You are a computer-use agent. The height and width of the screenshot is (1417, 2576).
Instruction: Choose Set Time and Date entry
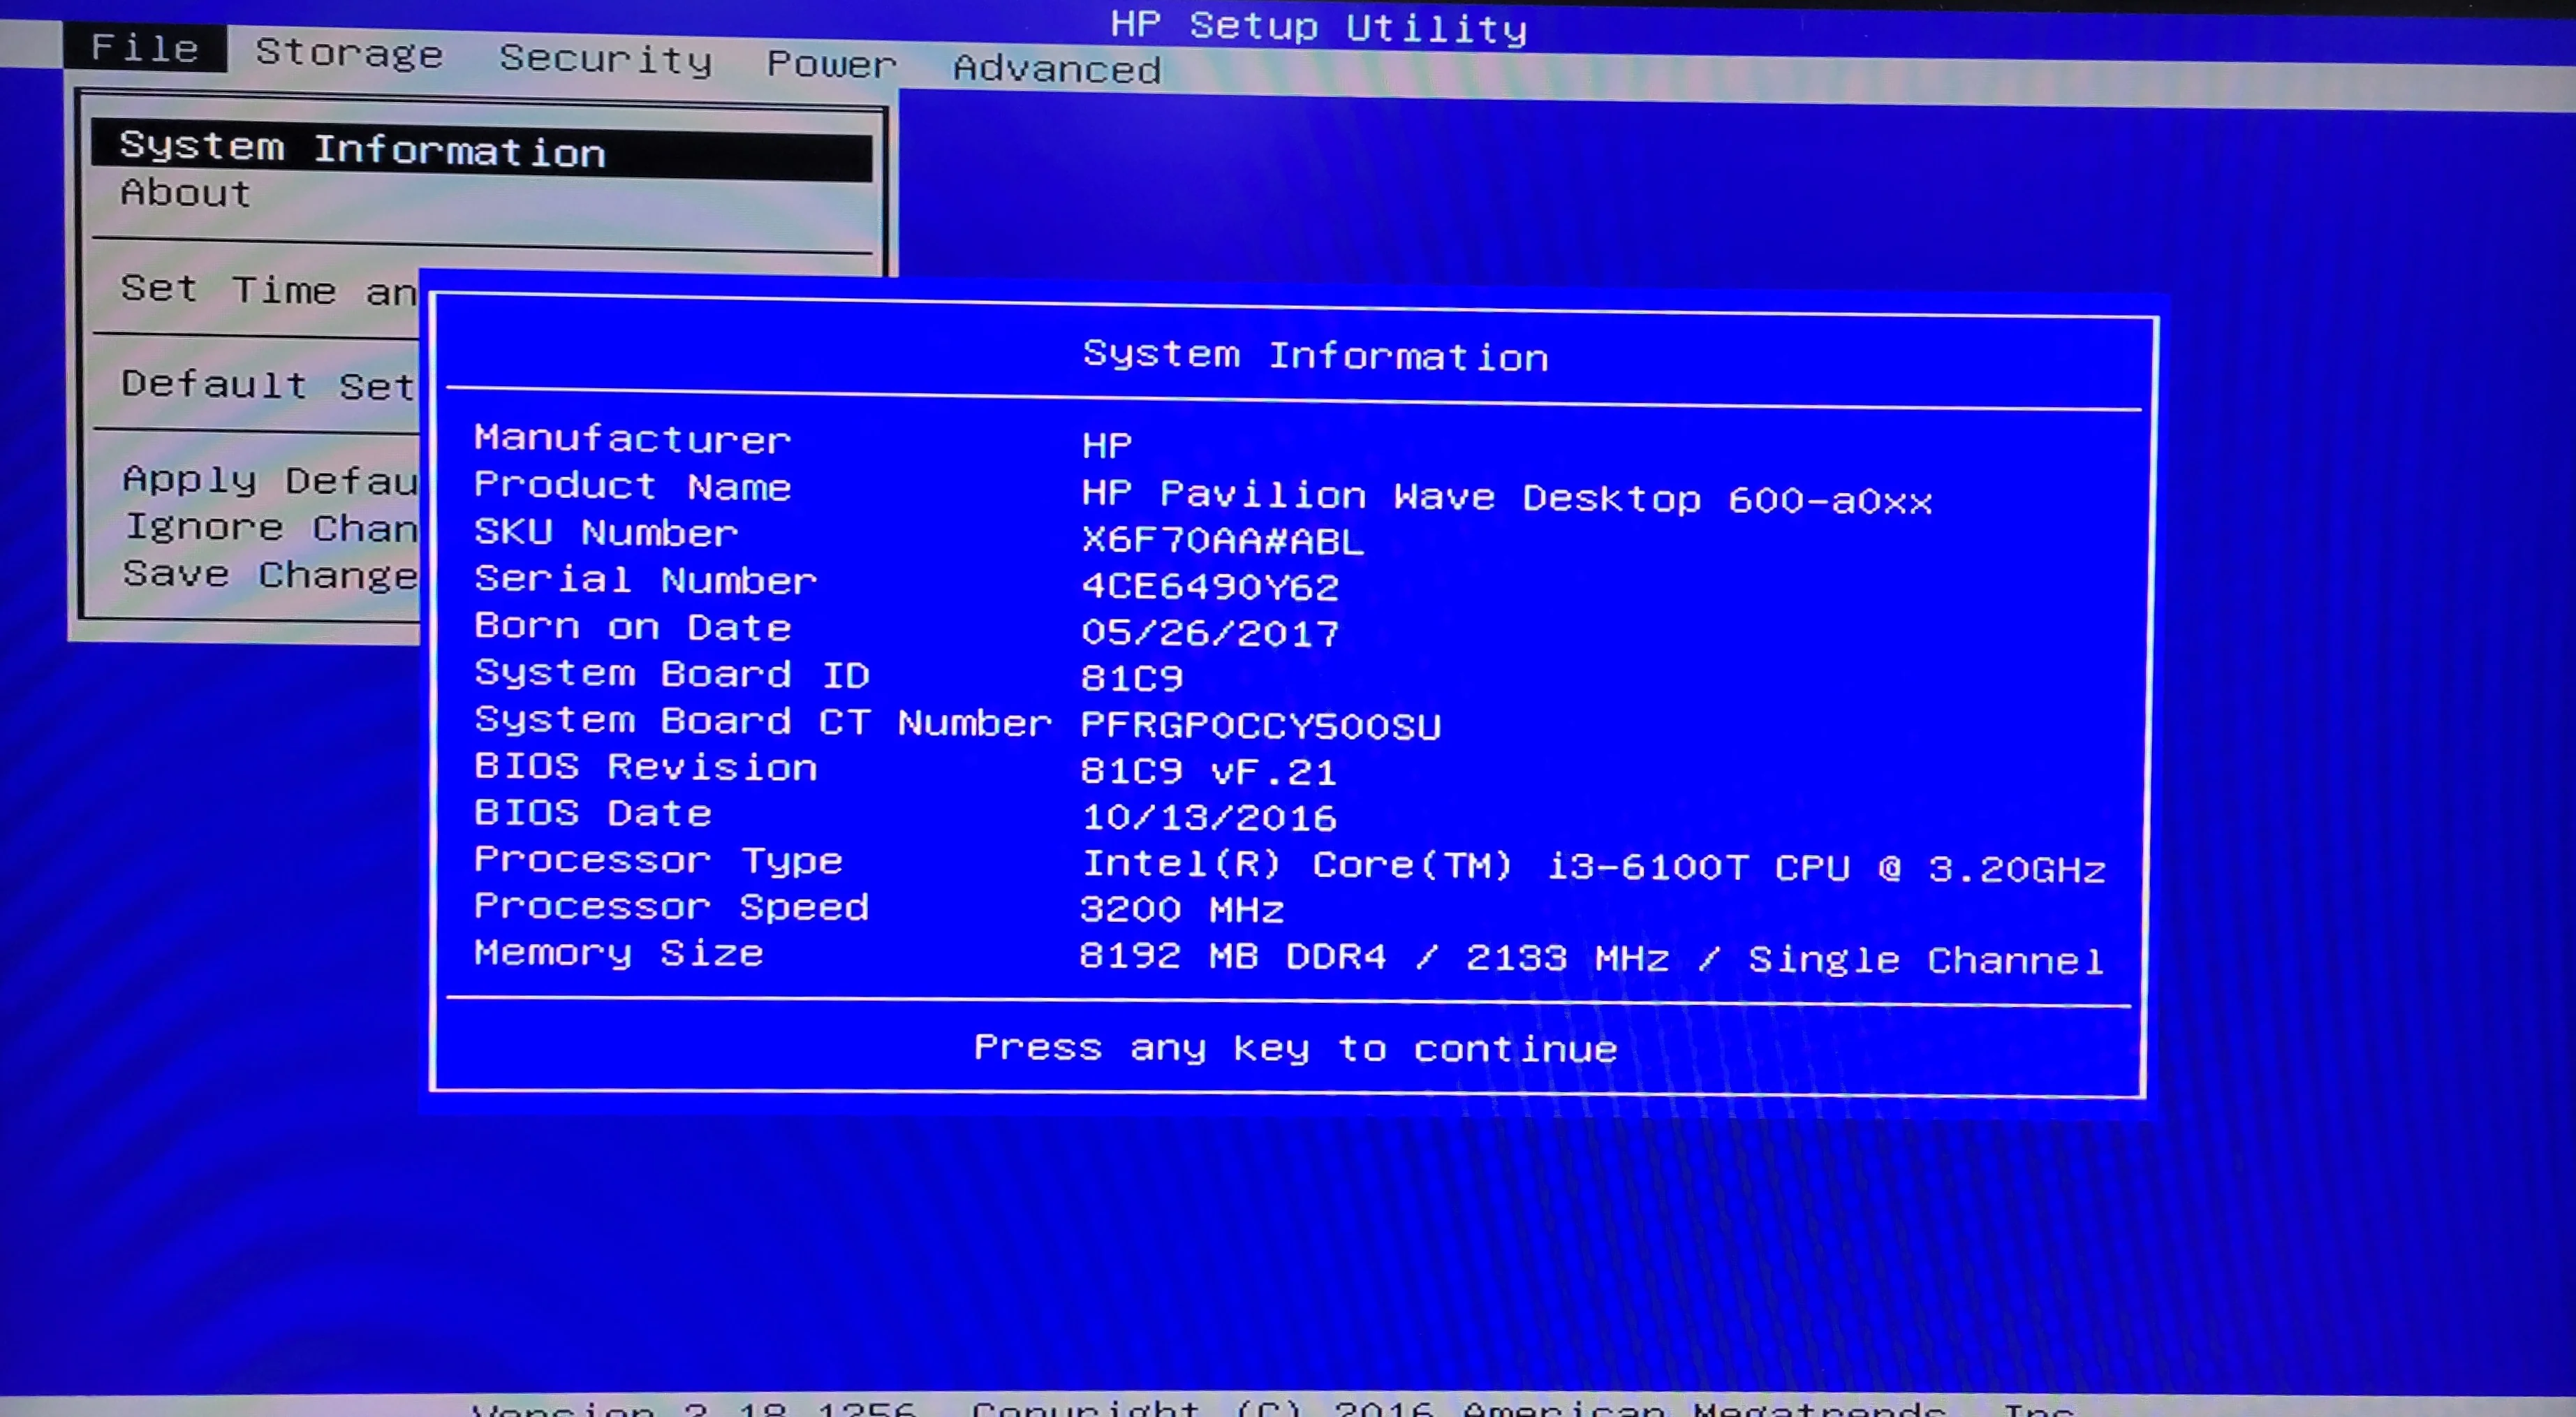coord(268,290)
